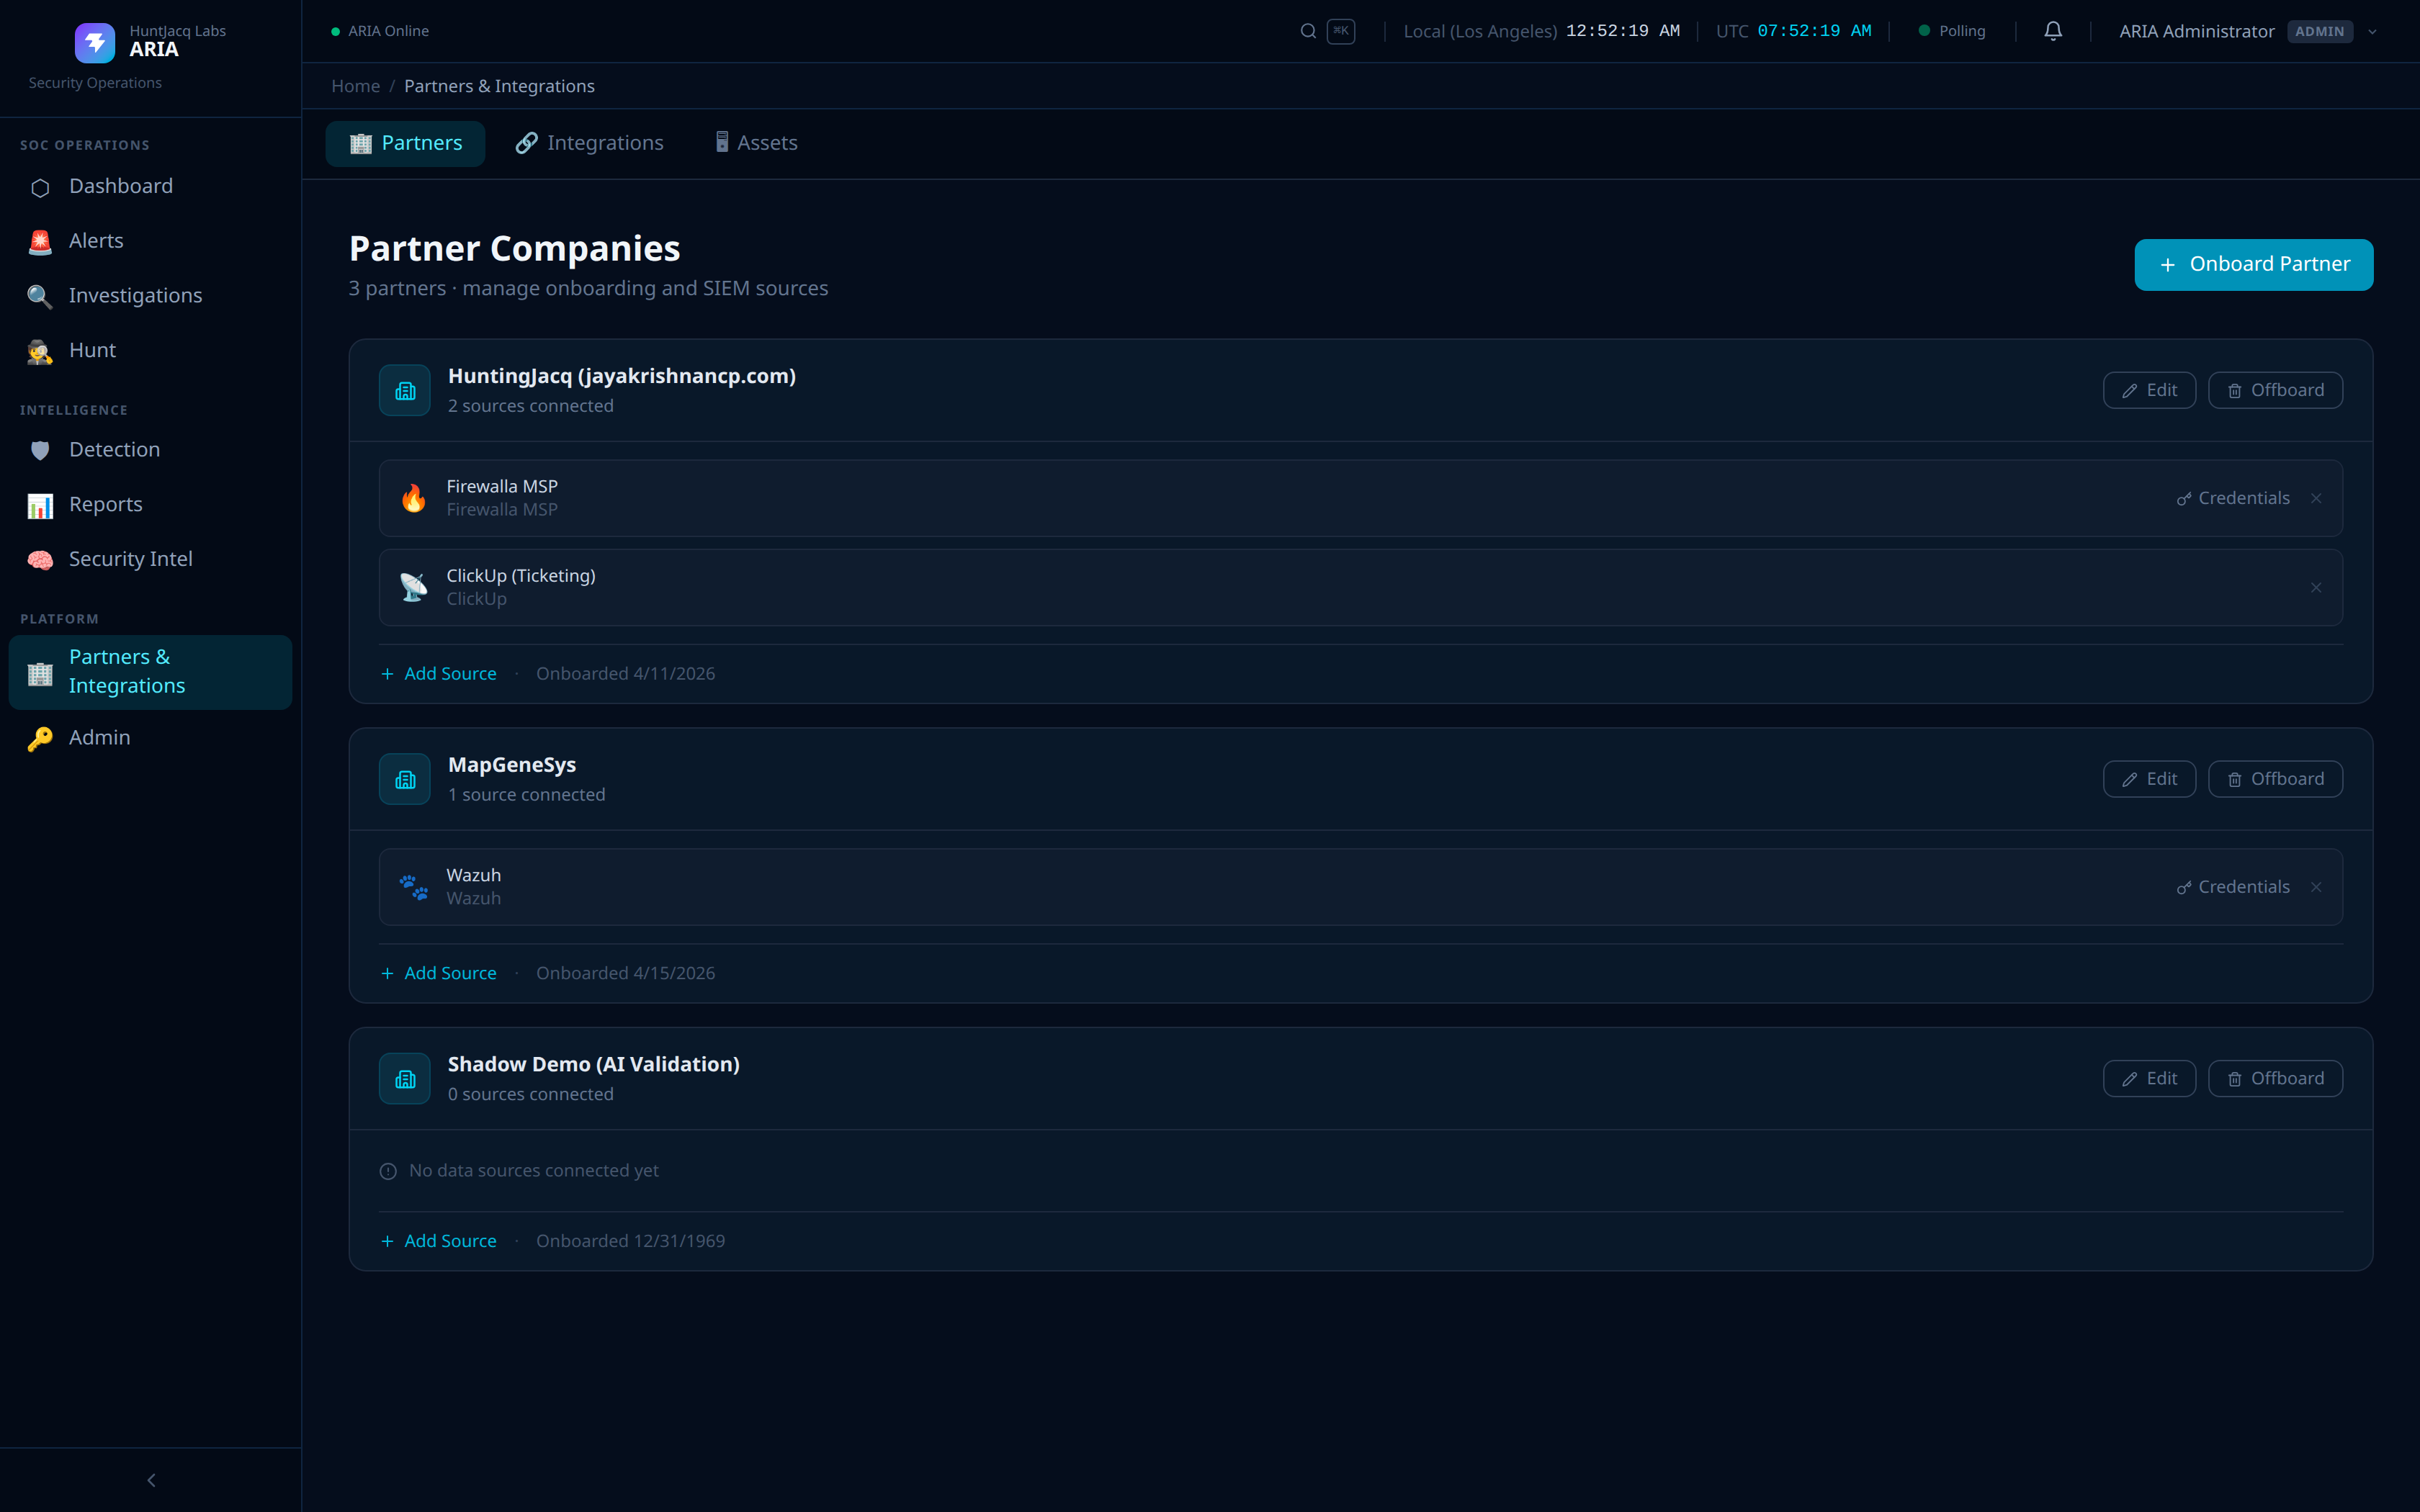Click the Admin key icon
2420x1512 pixels.
[x=40, y=739]
